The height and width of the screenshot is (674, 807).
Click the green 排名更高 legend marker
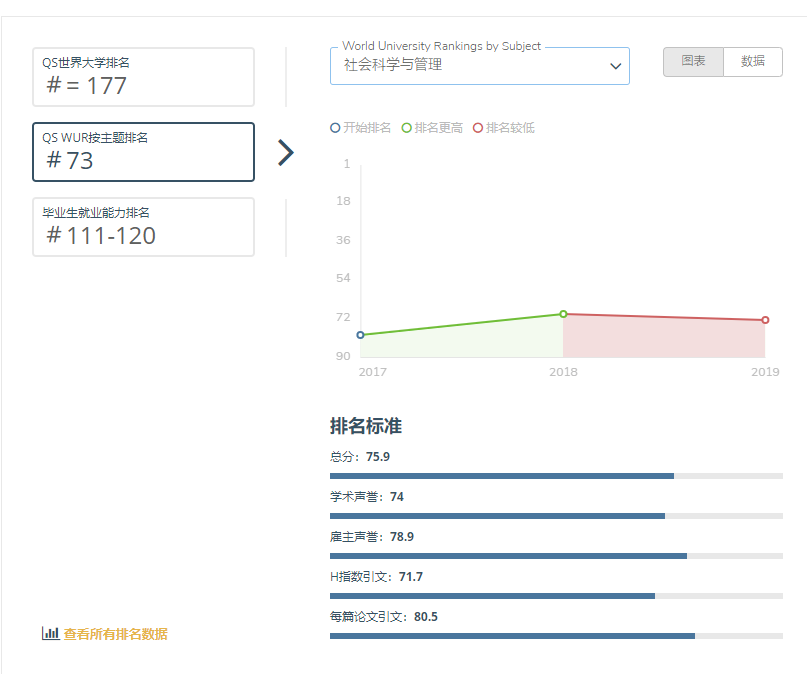406,128
